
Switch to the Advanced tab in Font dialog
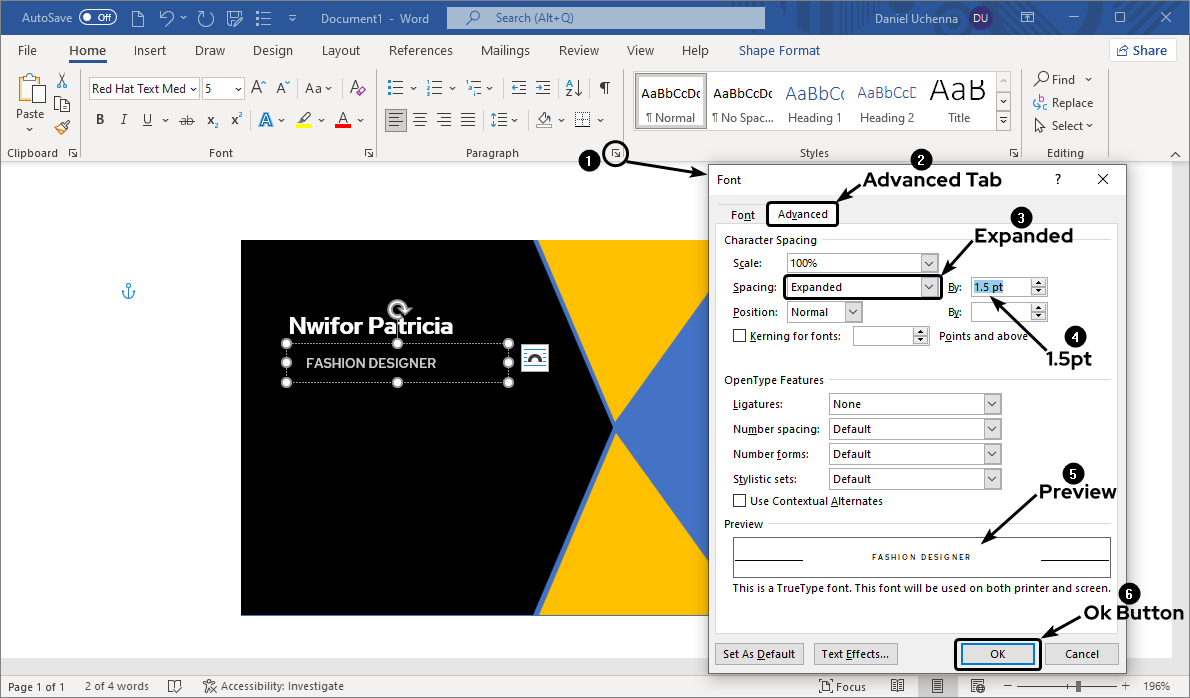click(x=802, y=214)
